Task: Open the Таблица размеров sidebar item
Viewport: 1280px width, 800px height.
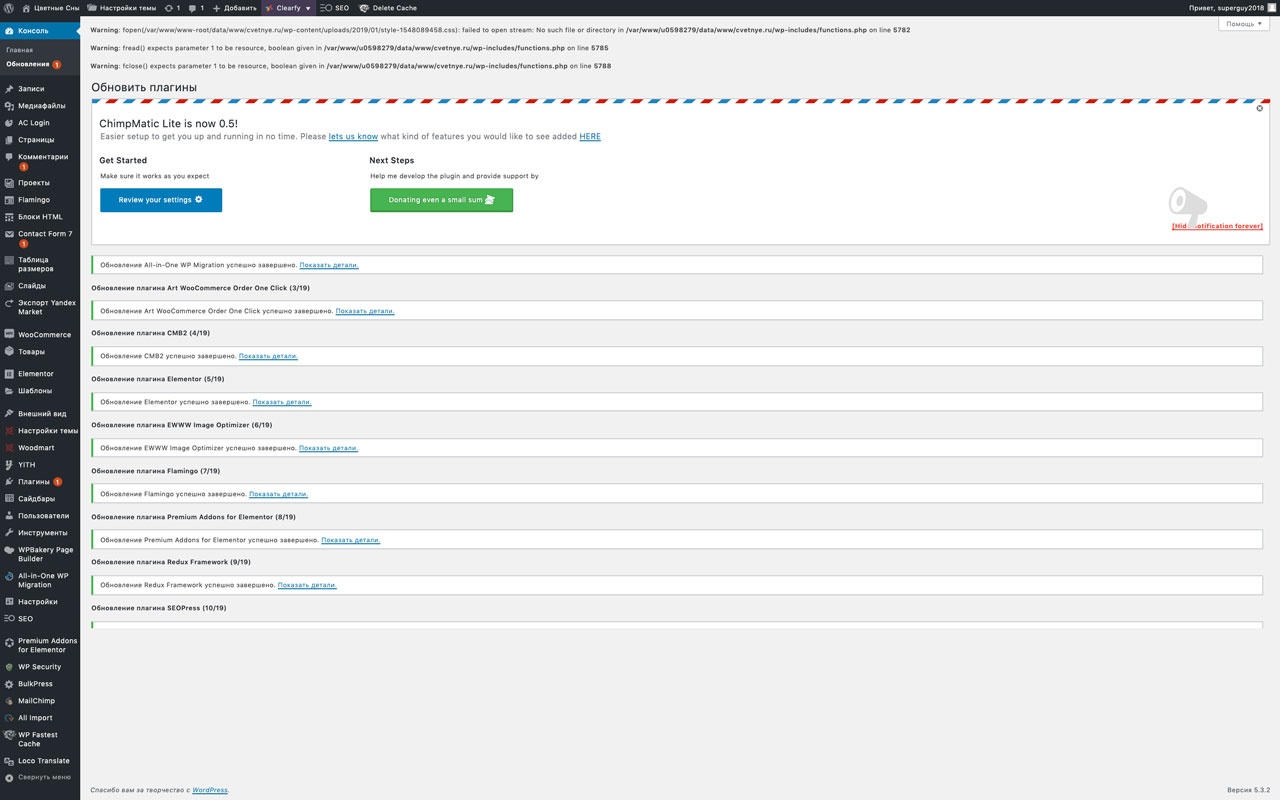Action: (40, 264)
